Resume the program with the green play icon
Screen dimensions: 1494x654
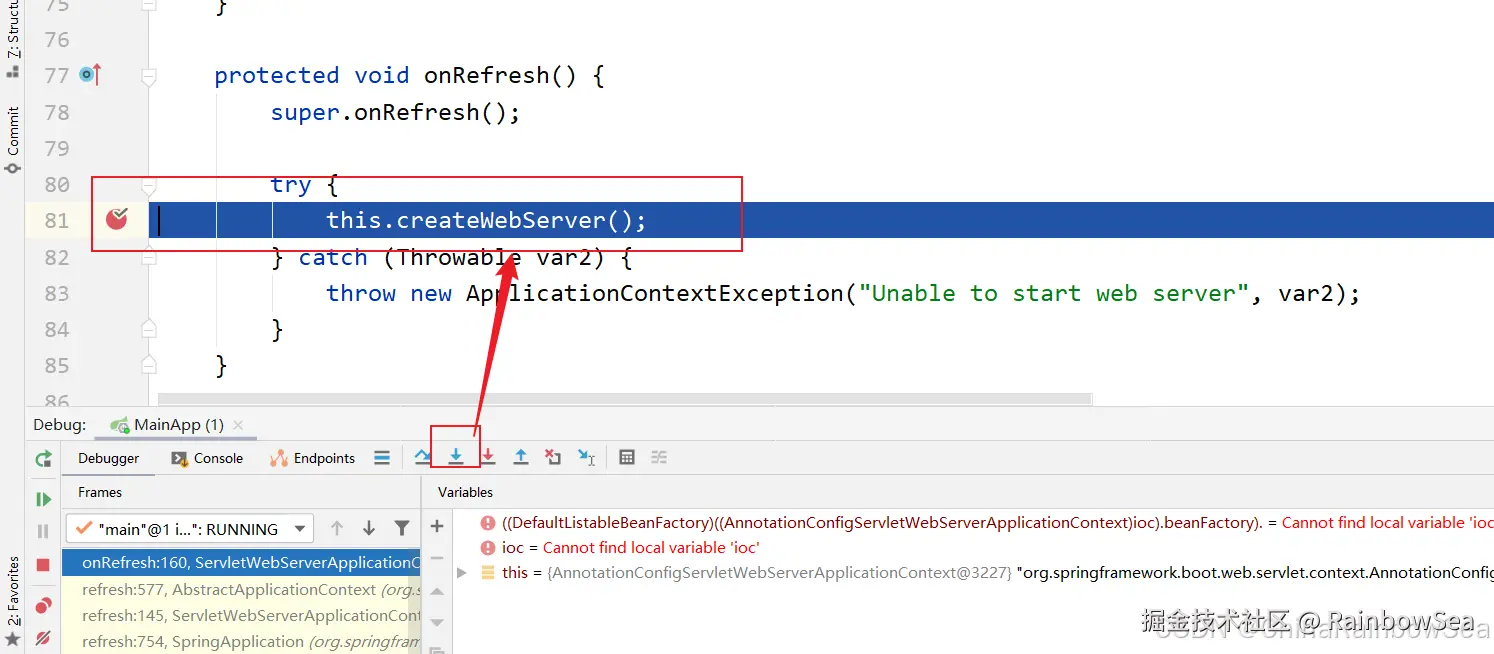pos(43,499)
